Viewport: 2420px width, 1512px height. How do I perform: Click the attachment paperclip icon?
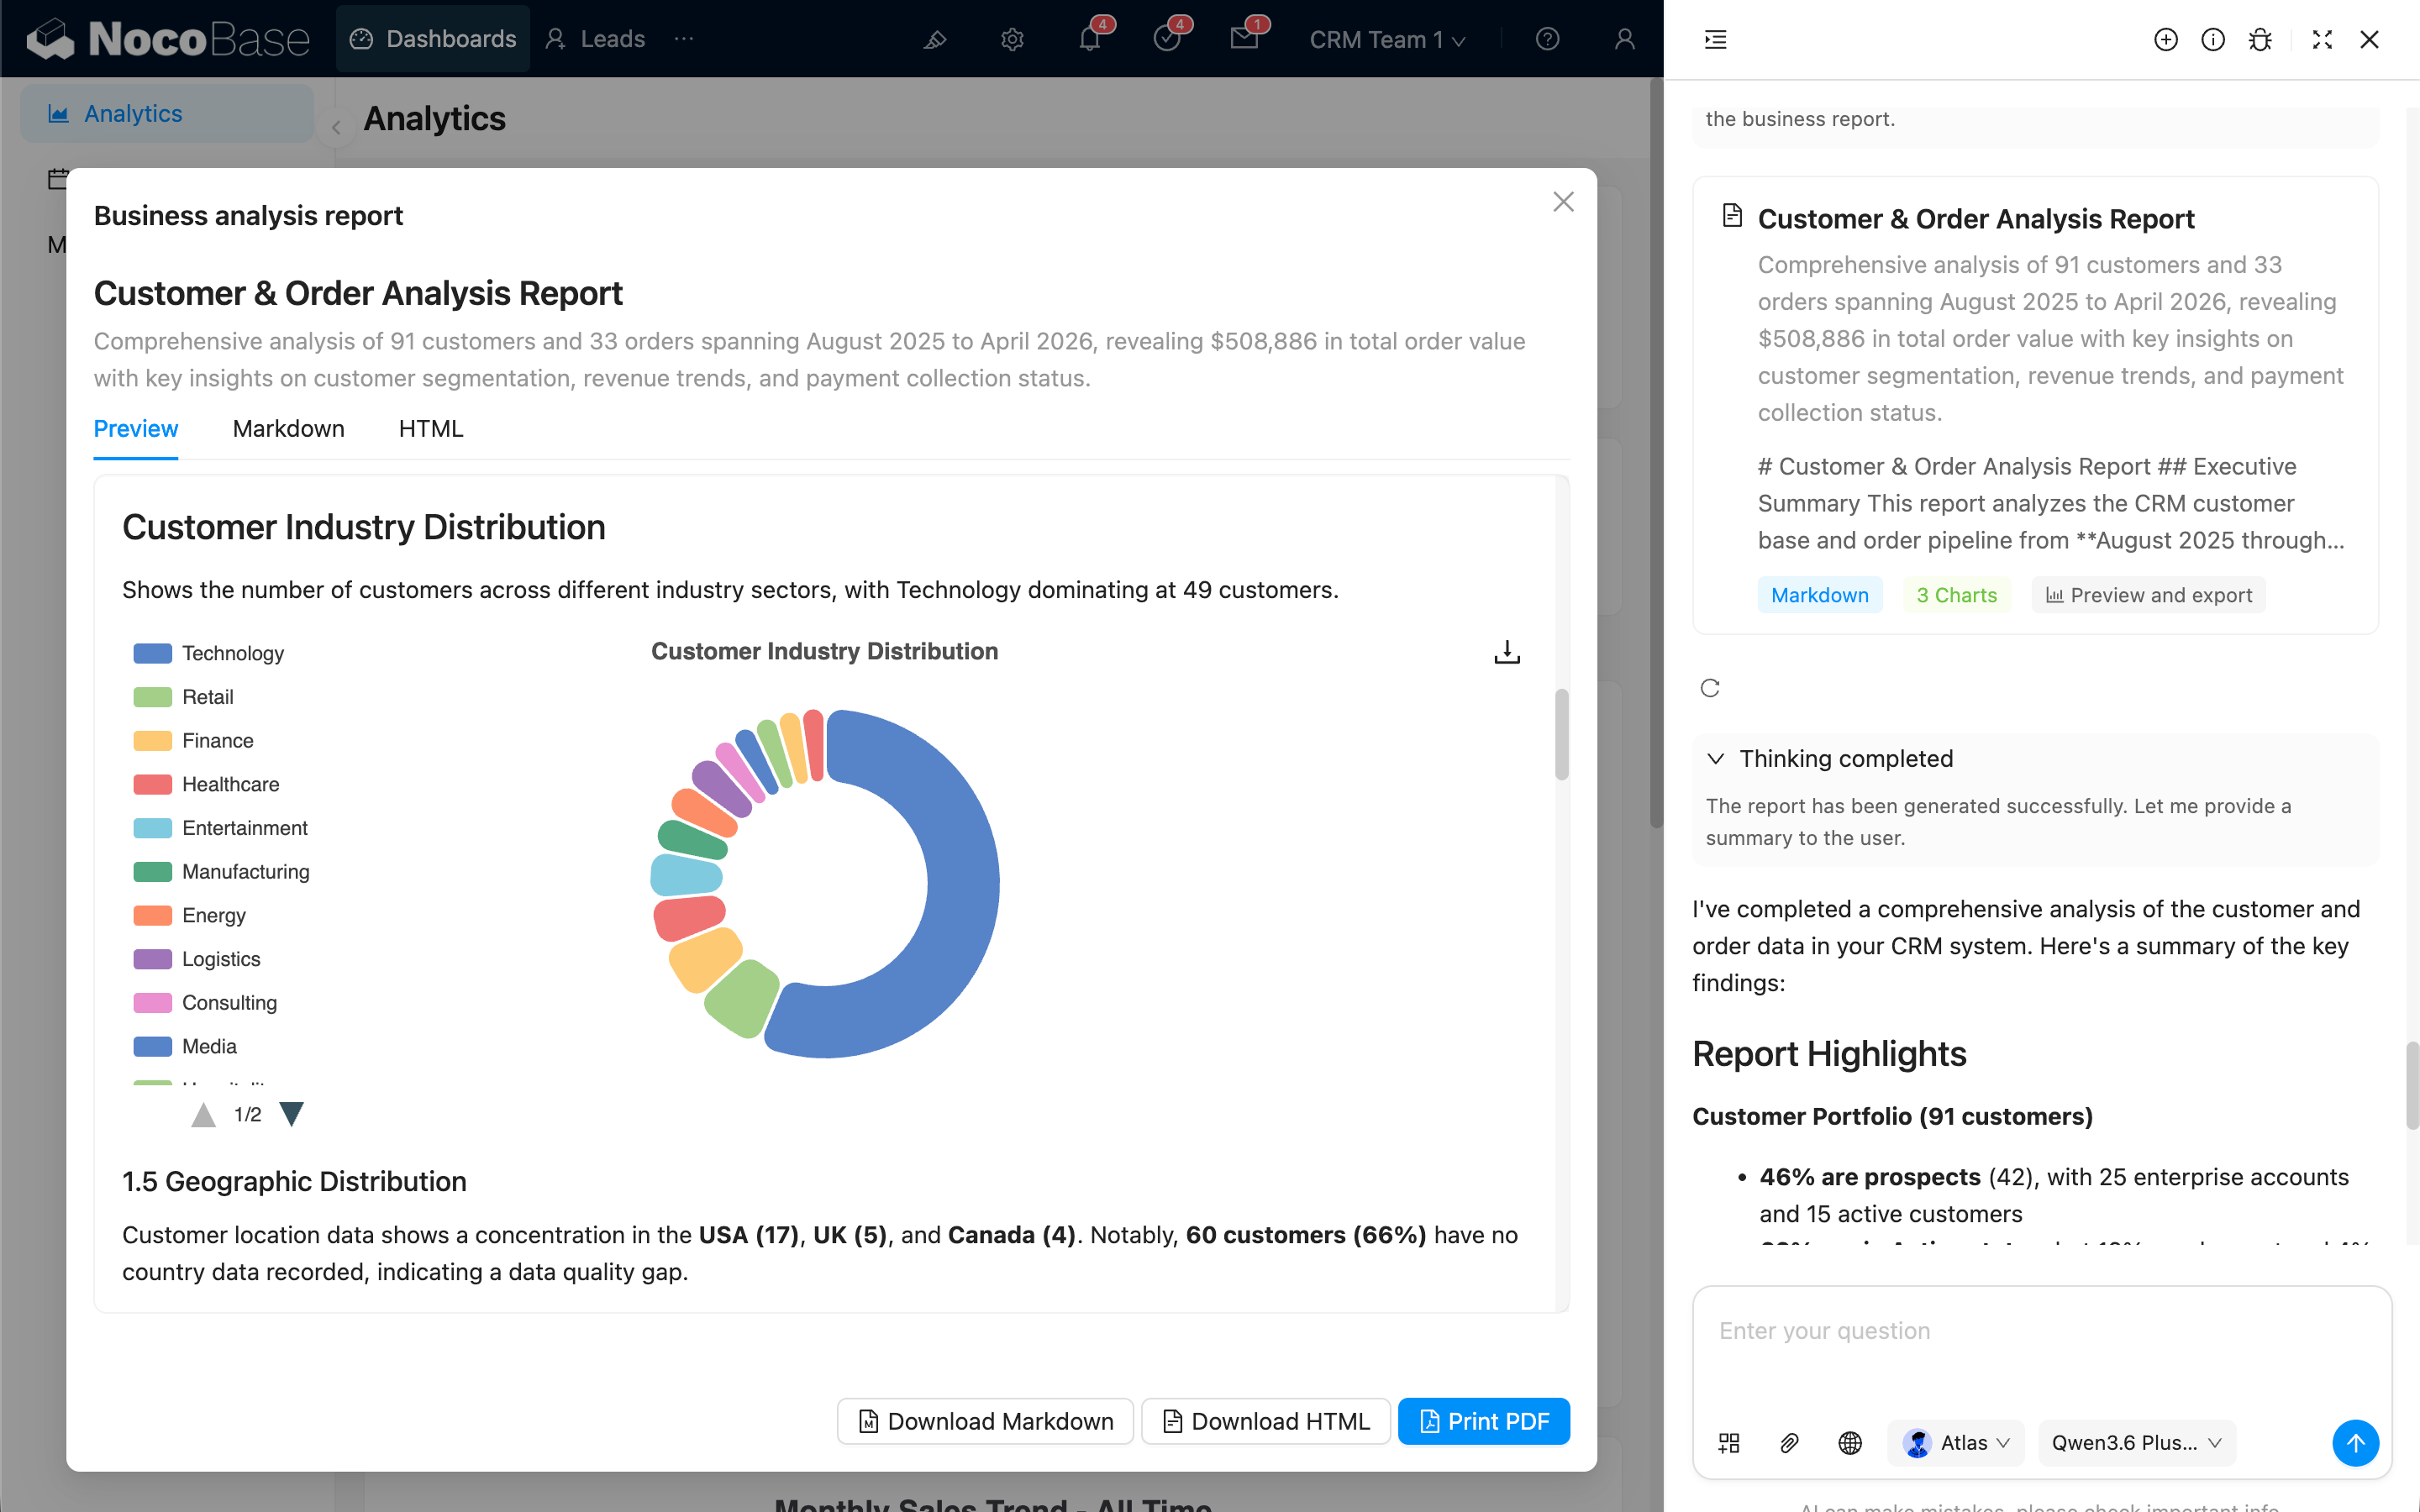coord(1789,1442)
